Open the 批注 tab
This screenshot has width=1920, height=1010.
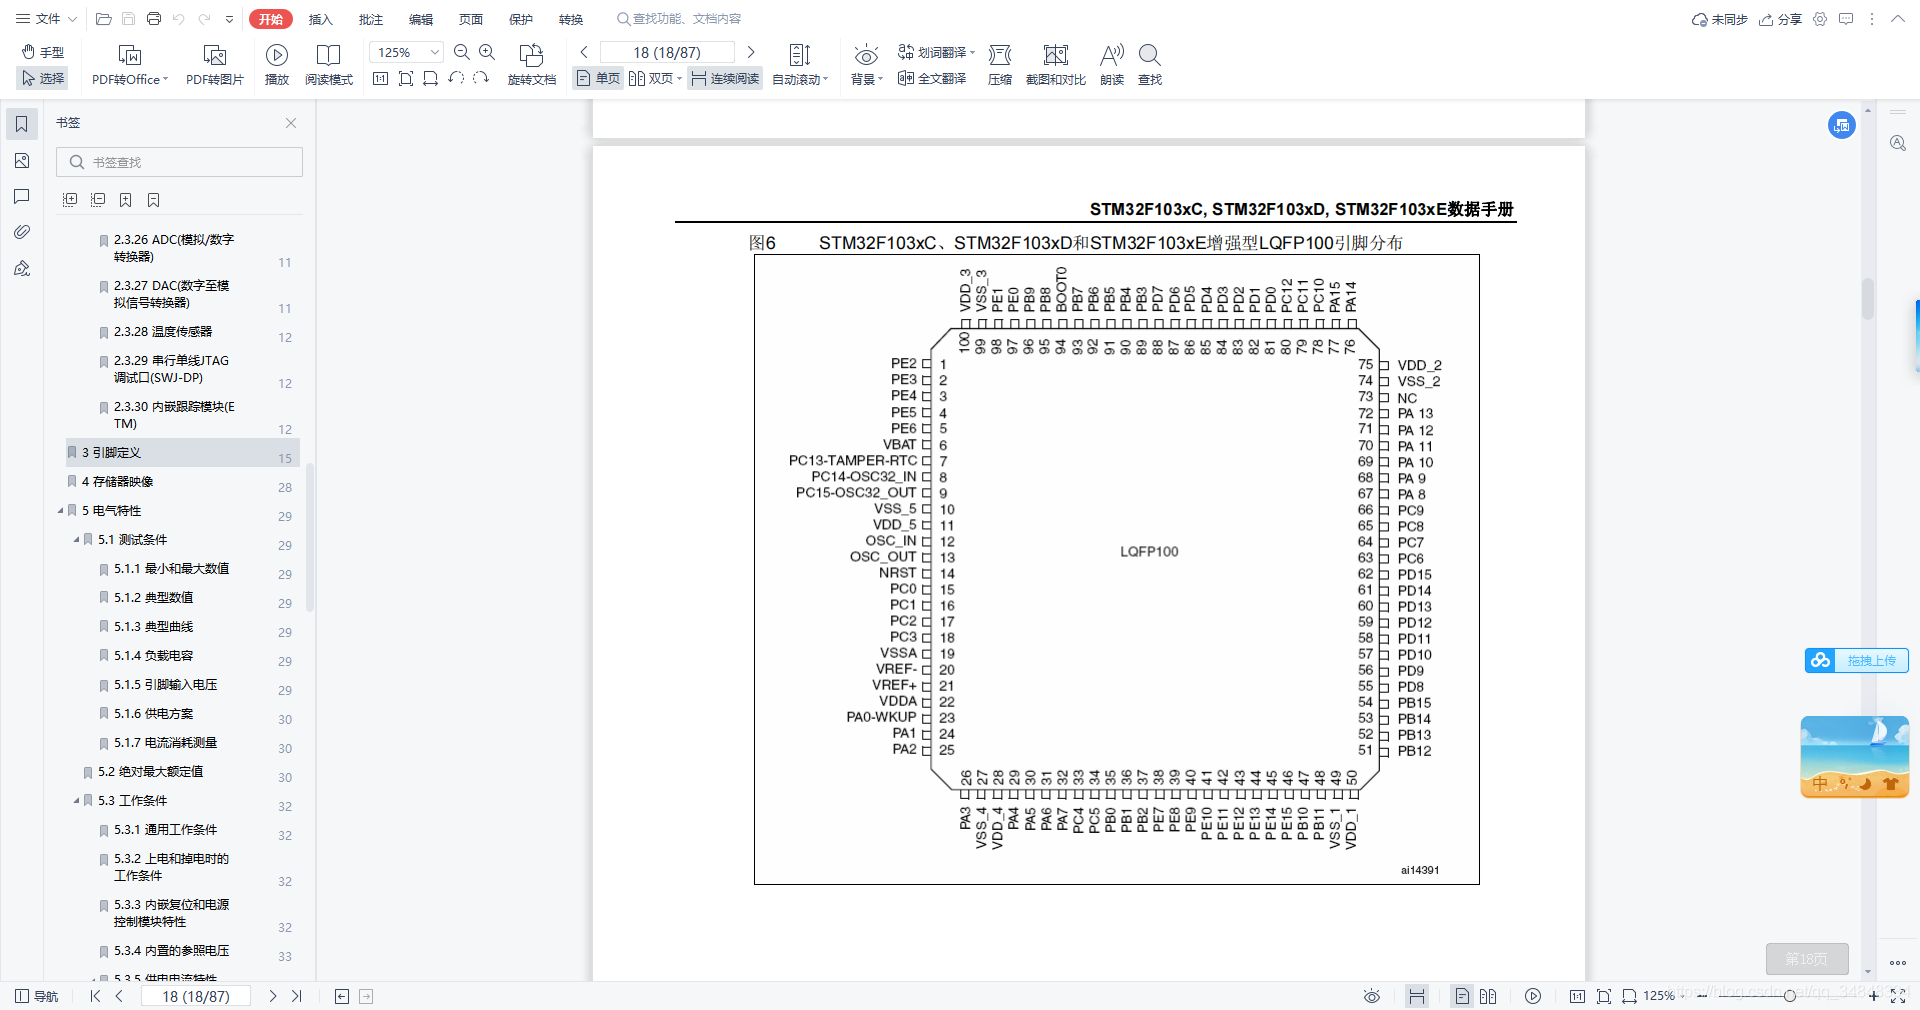point(371,19)
